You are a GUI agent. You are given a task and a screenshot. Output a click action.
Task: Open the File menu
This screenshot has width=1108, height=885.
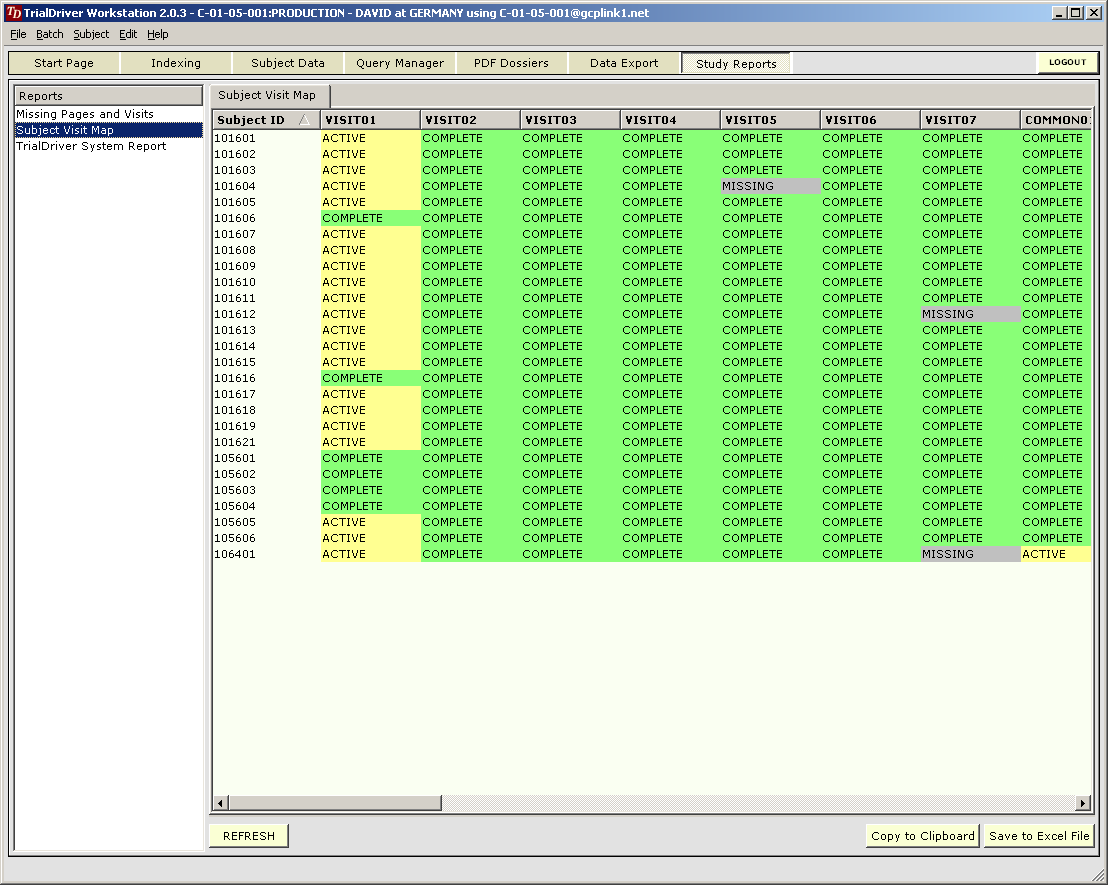(18, 34)
